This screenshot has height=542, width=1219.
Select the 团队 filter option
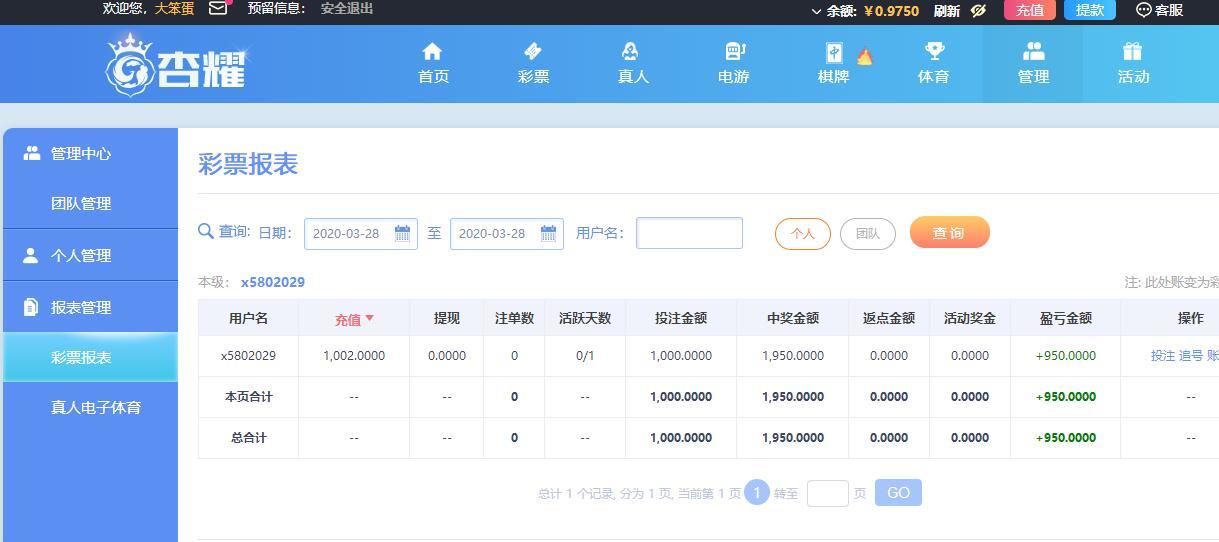pos(868,234)
